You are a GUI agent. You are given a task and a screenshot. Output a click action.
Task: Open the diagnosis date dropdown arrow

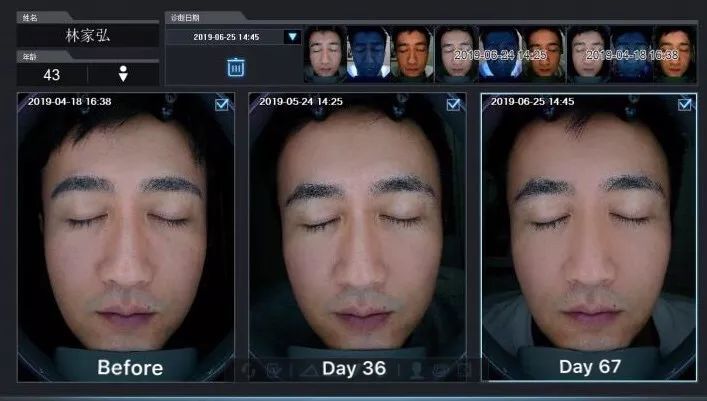tap(293, 37)
